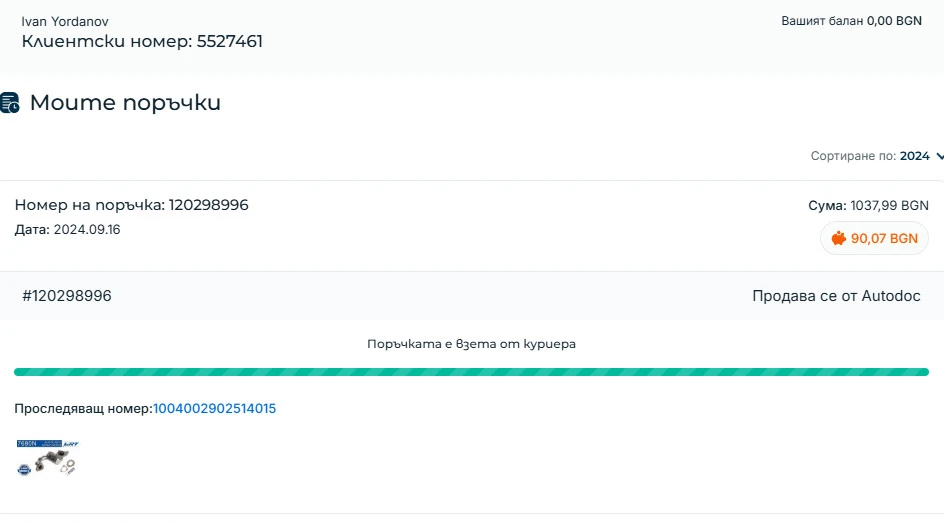Click status text 'Поръчката е взета от куриера'
944x524 pixels.
pos(471,344)
